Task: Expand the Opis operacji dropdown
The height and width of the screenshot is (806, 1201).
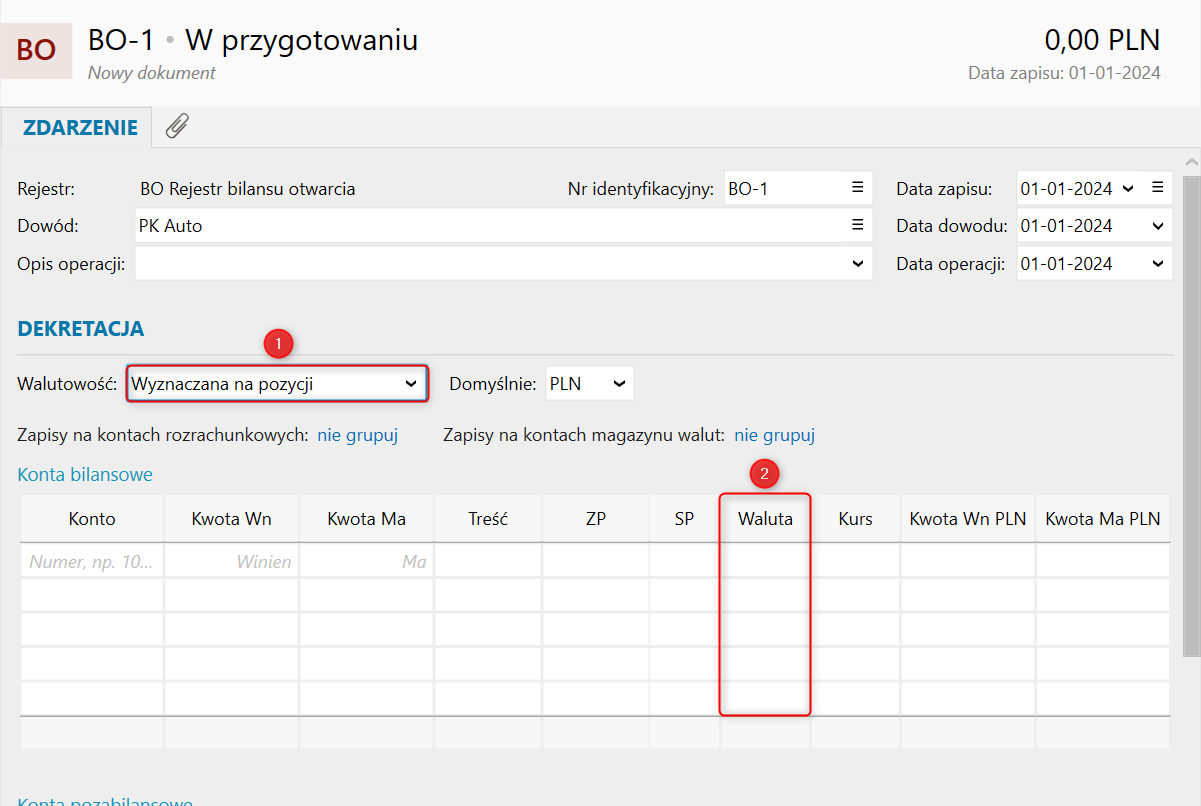Action: pyautogui.click(x=857, y=264)
